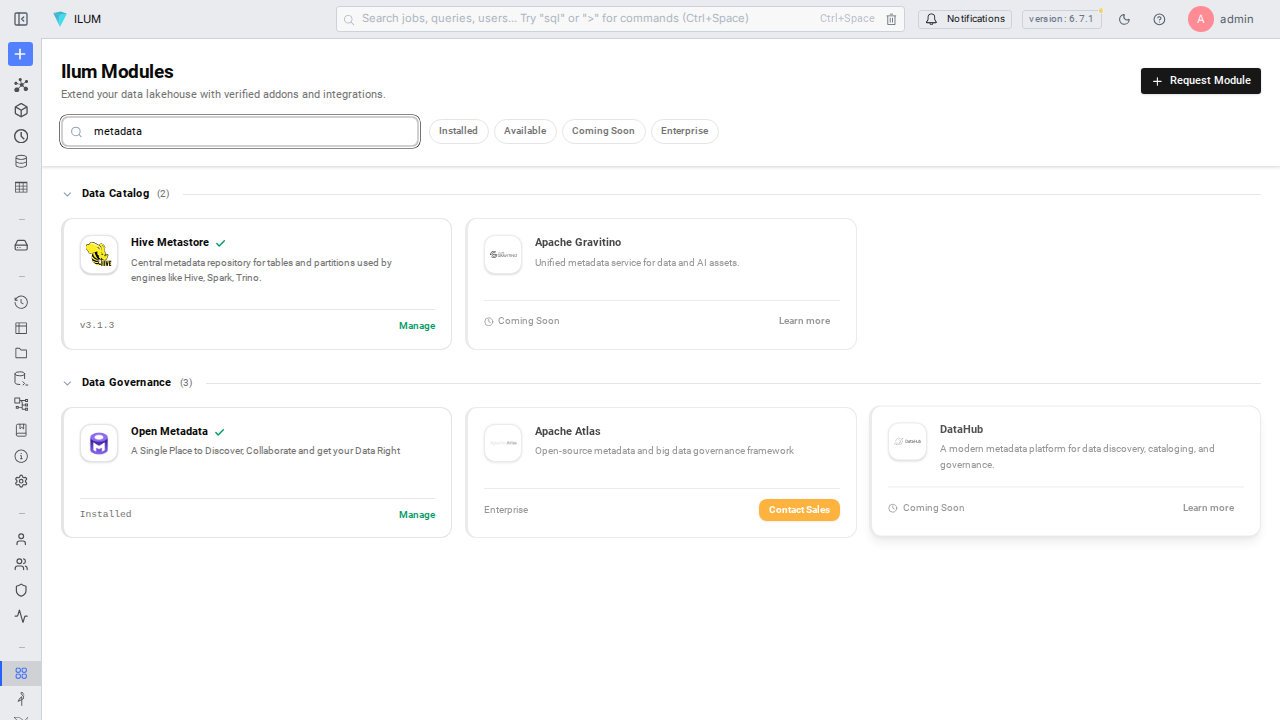Click the DataHub logo thumbnail
Image resolution: width=1280 pixels, height=720 pixels.
pos(908,442)
